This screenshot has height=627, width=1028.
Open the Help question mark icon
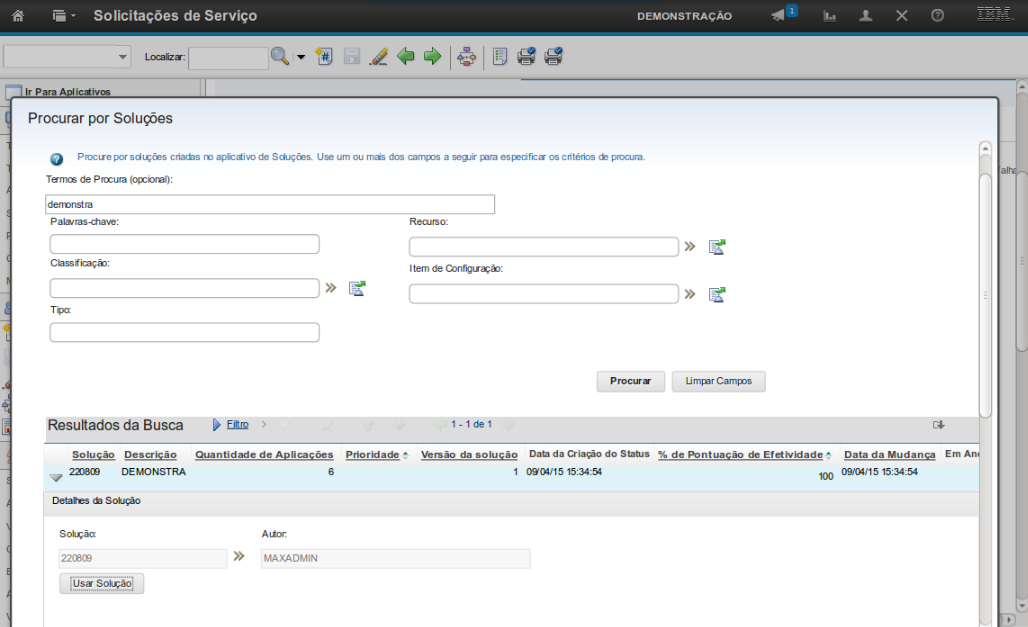pyautogui.click(x=937, y=16)
